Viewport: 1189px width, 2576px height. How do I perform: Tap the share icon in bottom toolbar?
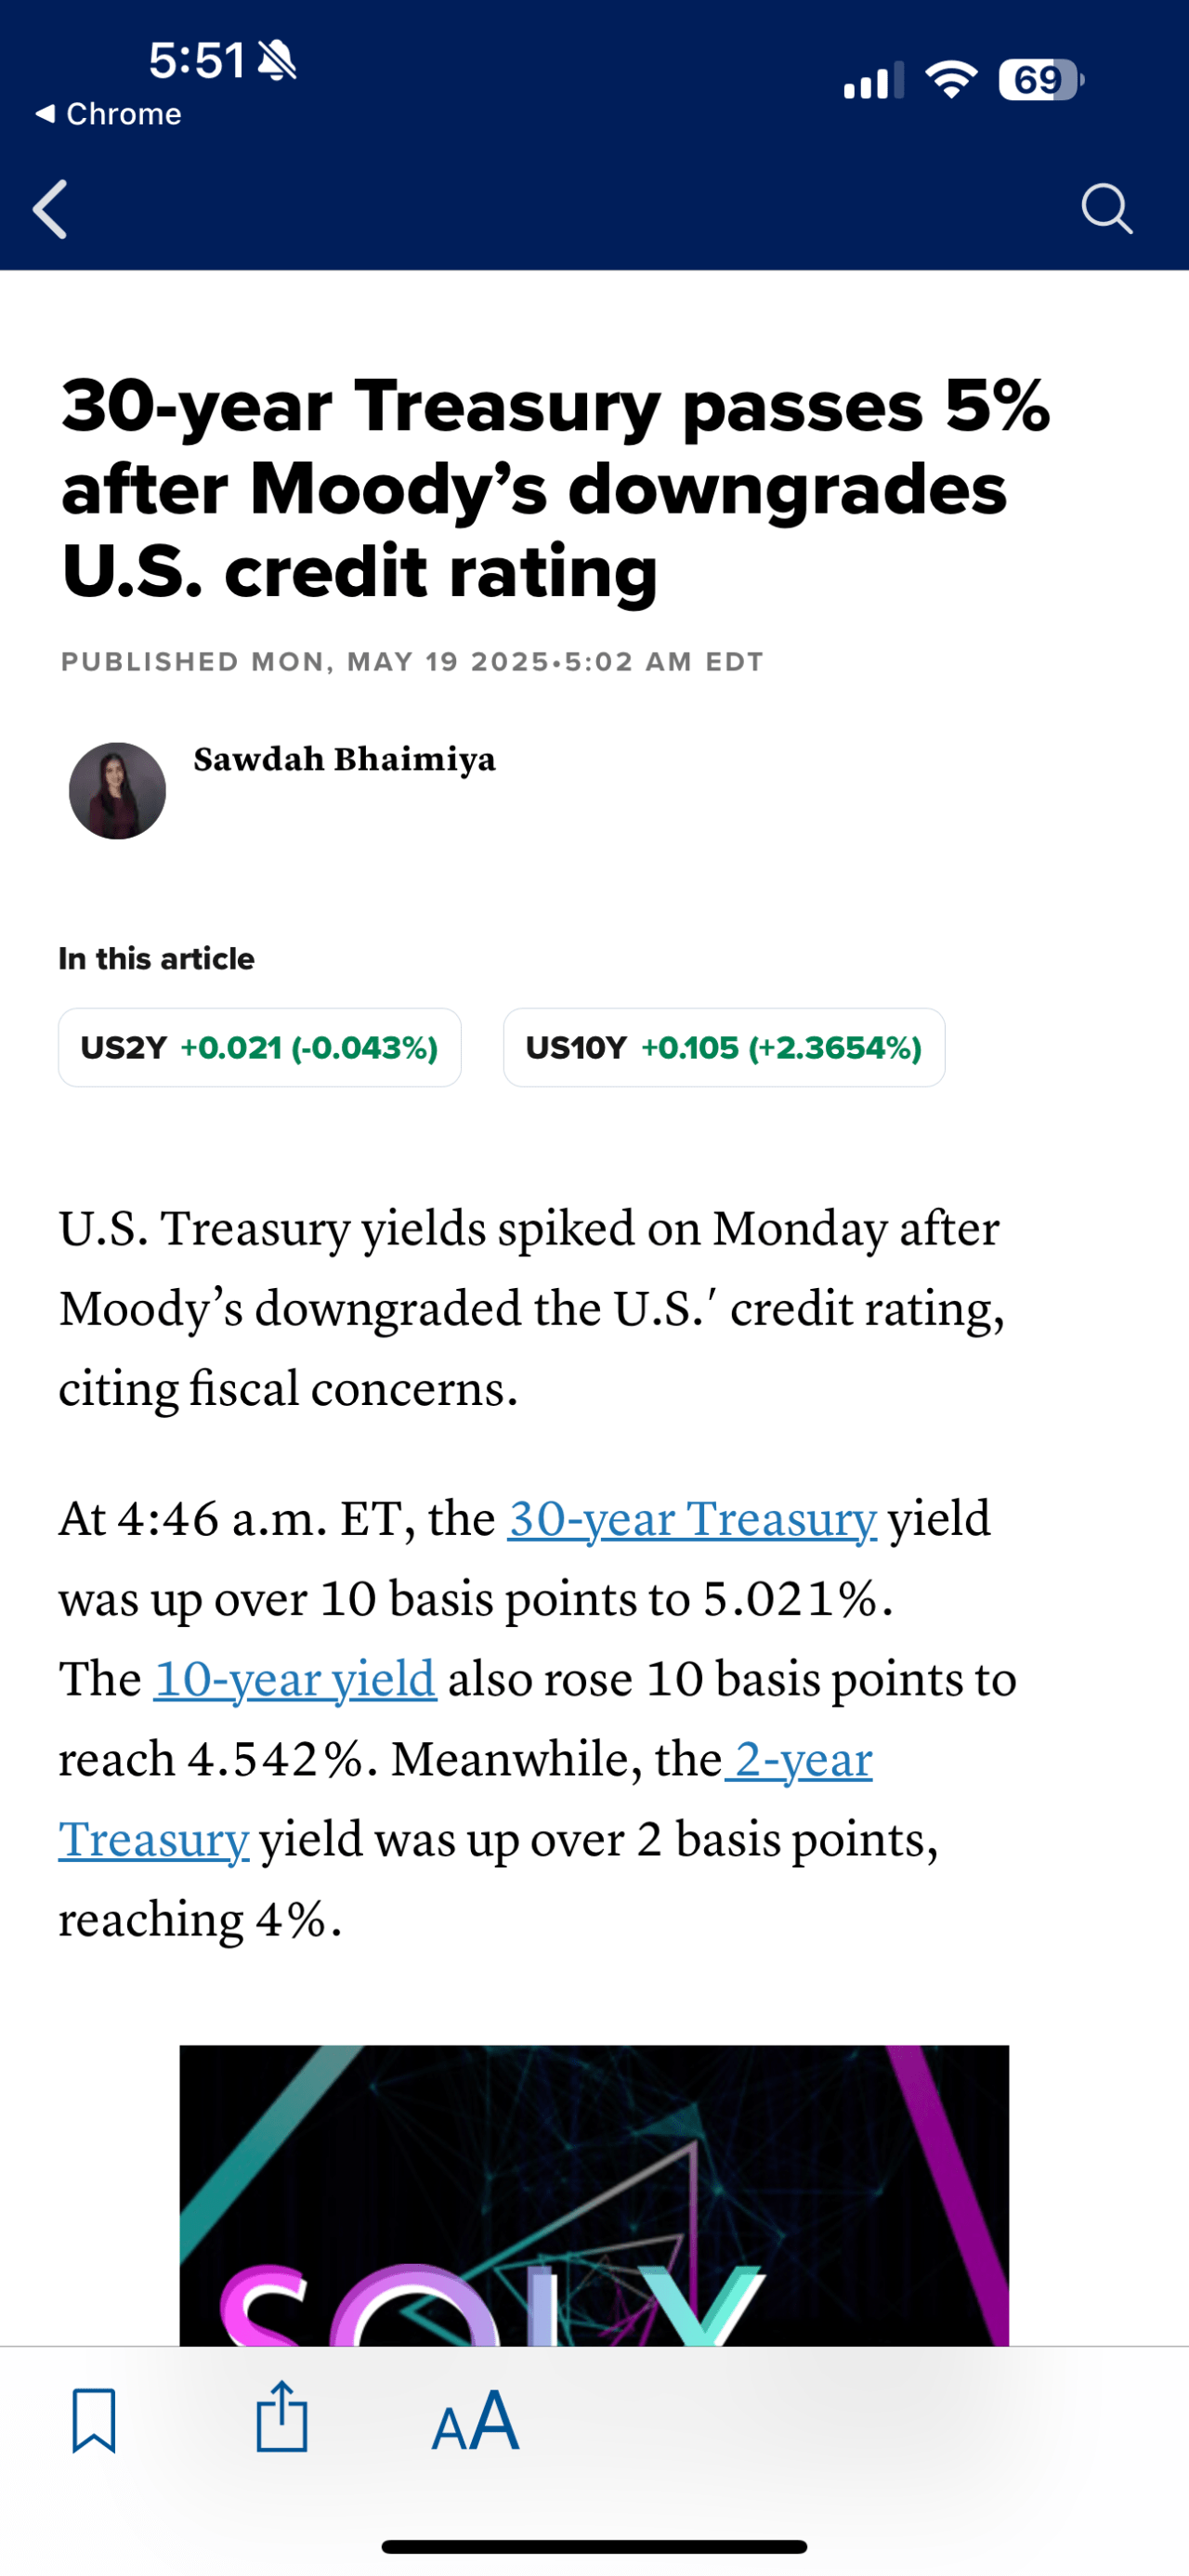click(282, 2416)
